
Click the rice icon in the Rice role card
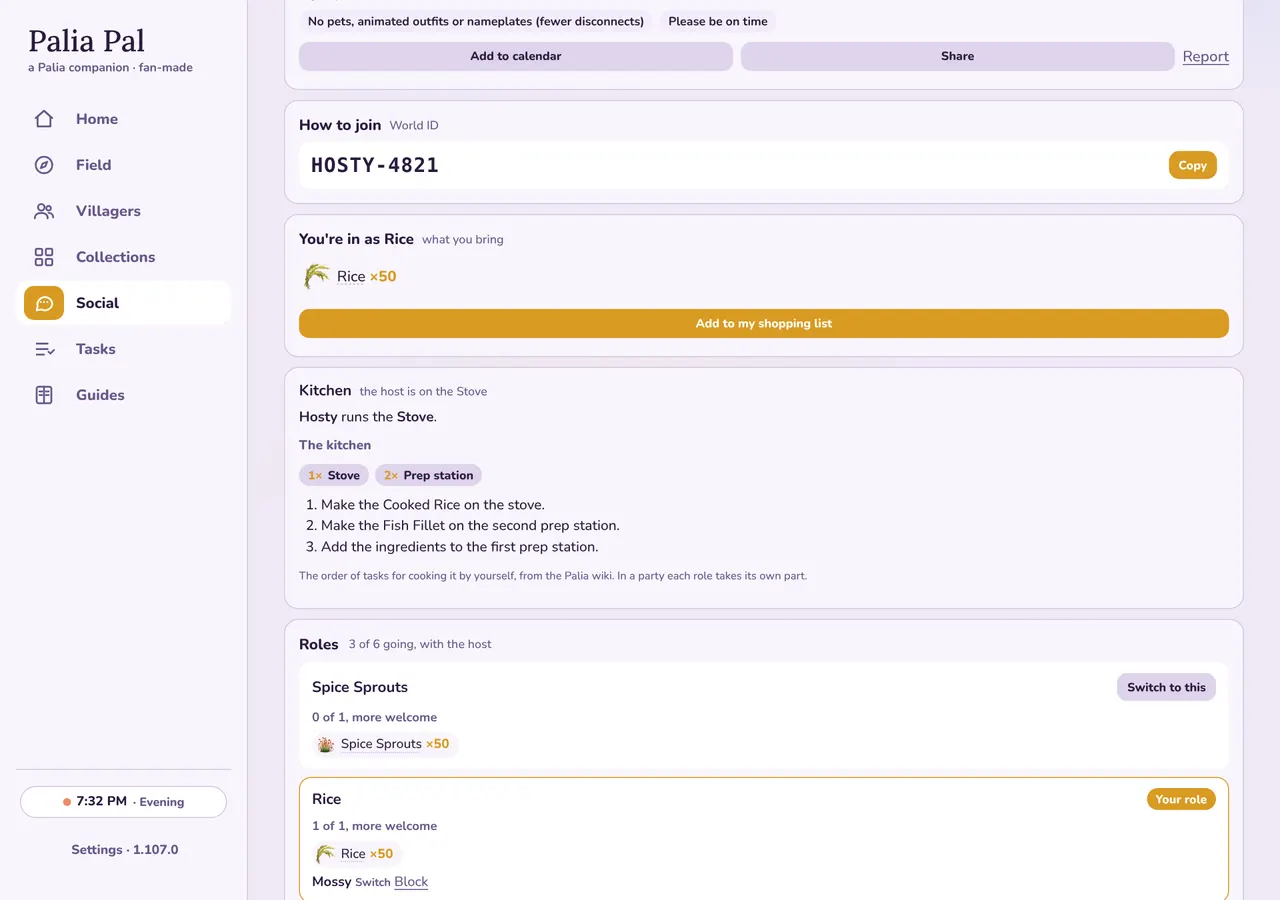325,854
